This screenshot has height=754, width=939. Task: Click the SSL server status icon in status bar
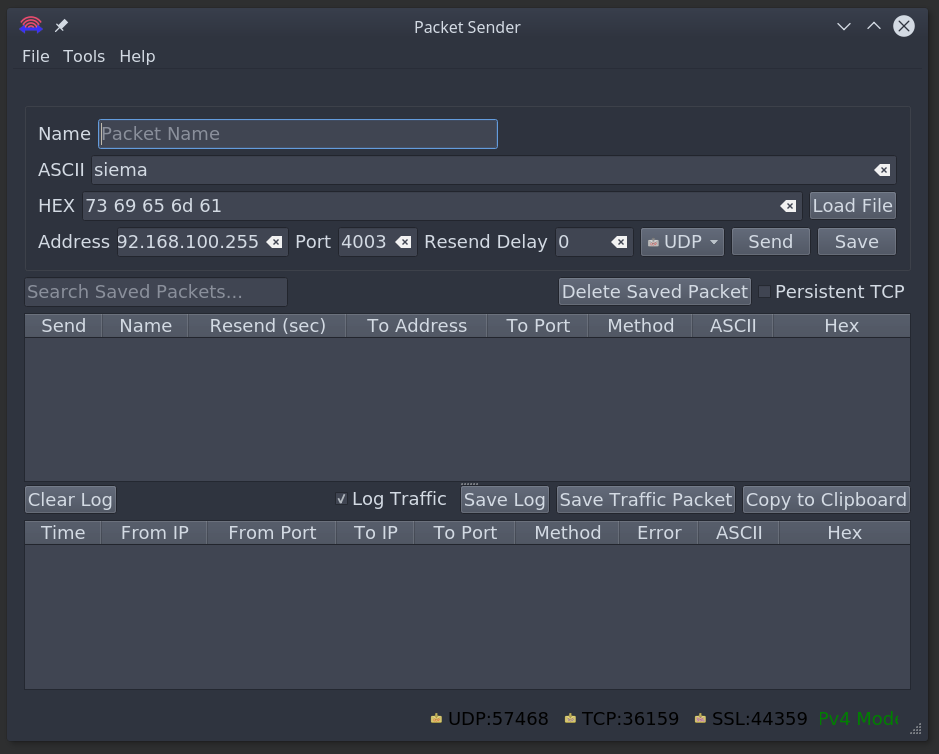(x=700, y=718)
